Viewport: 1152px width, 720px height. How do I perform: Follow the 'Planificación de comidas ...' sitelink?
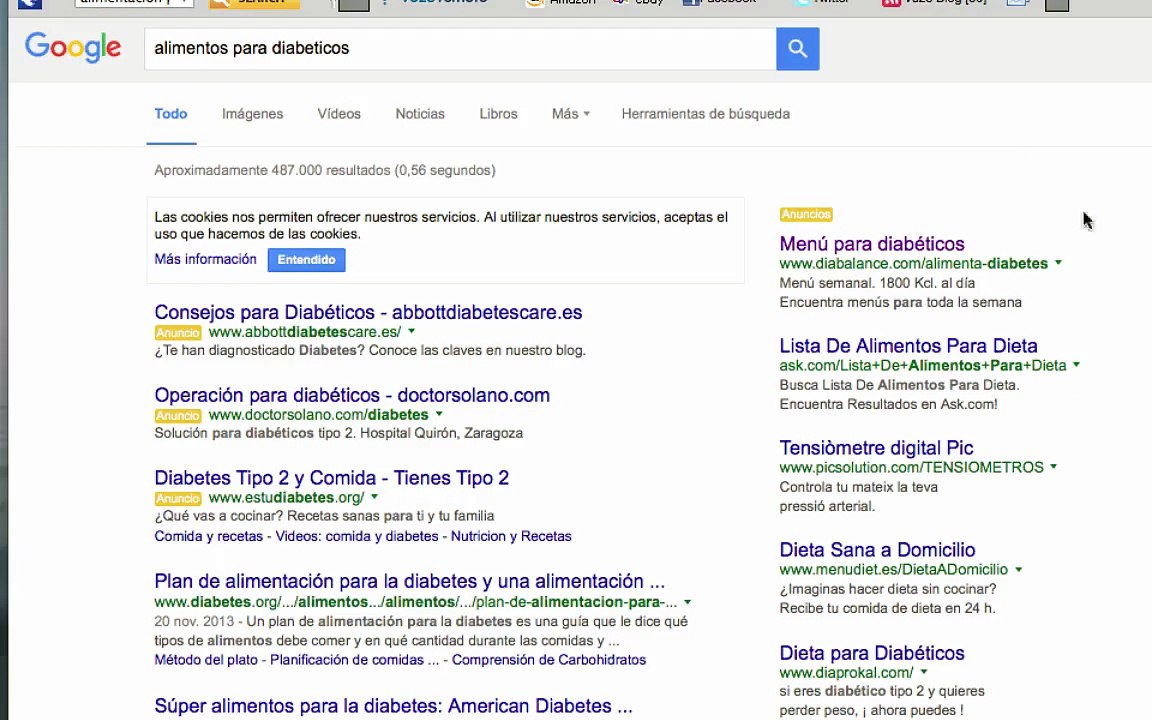[354, 660]
